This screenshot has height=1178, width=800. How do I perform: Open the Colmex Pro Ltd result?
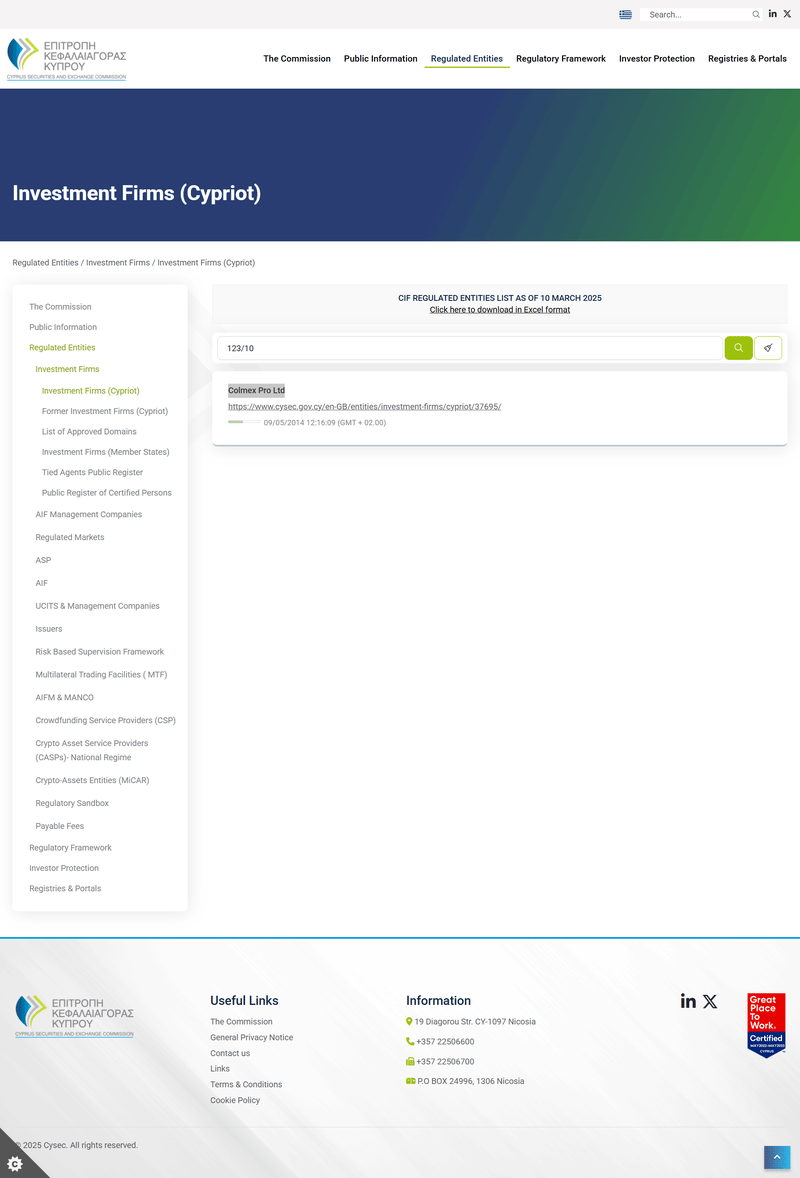tap(256, 390)
